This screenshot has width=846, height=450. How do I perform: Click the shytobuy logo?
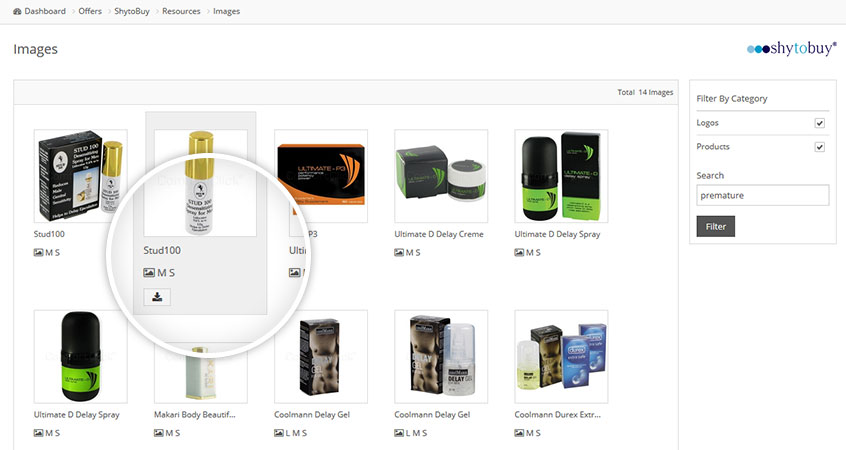click(x=792, y=49)
